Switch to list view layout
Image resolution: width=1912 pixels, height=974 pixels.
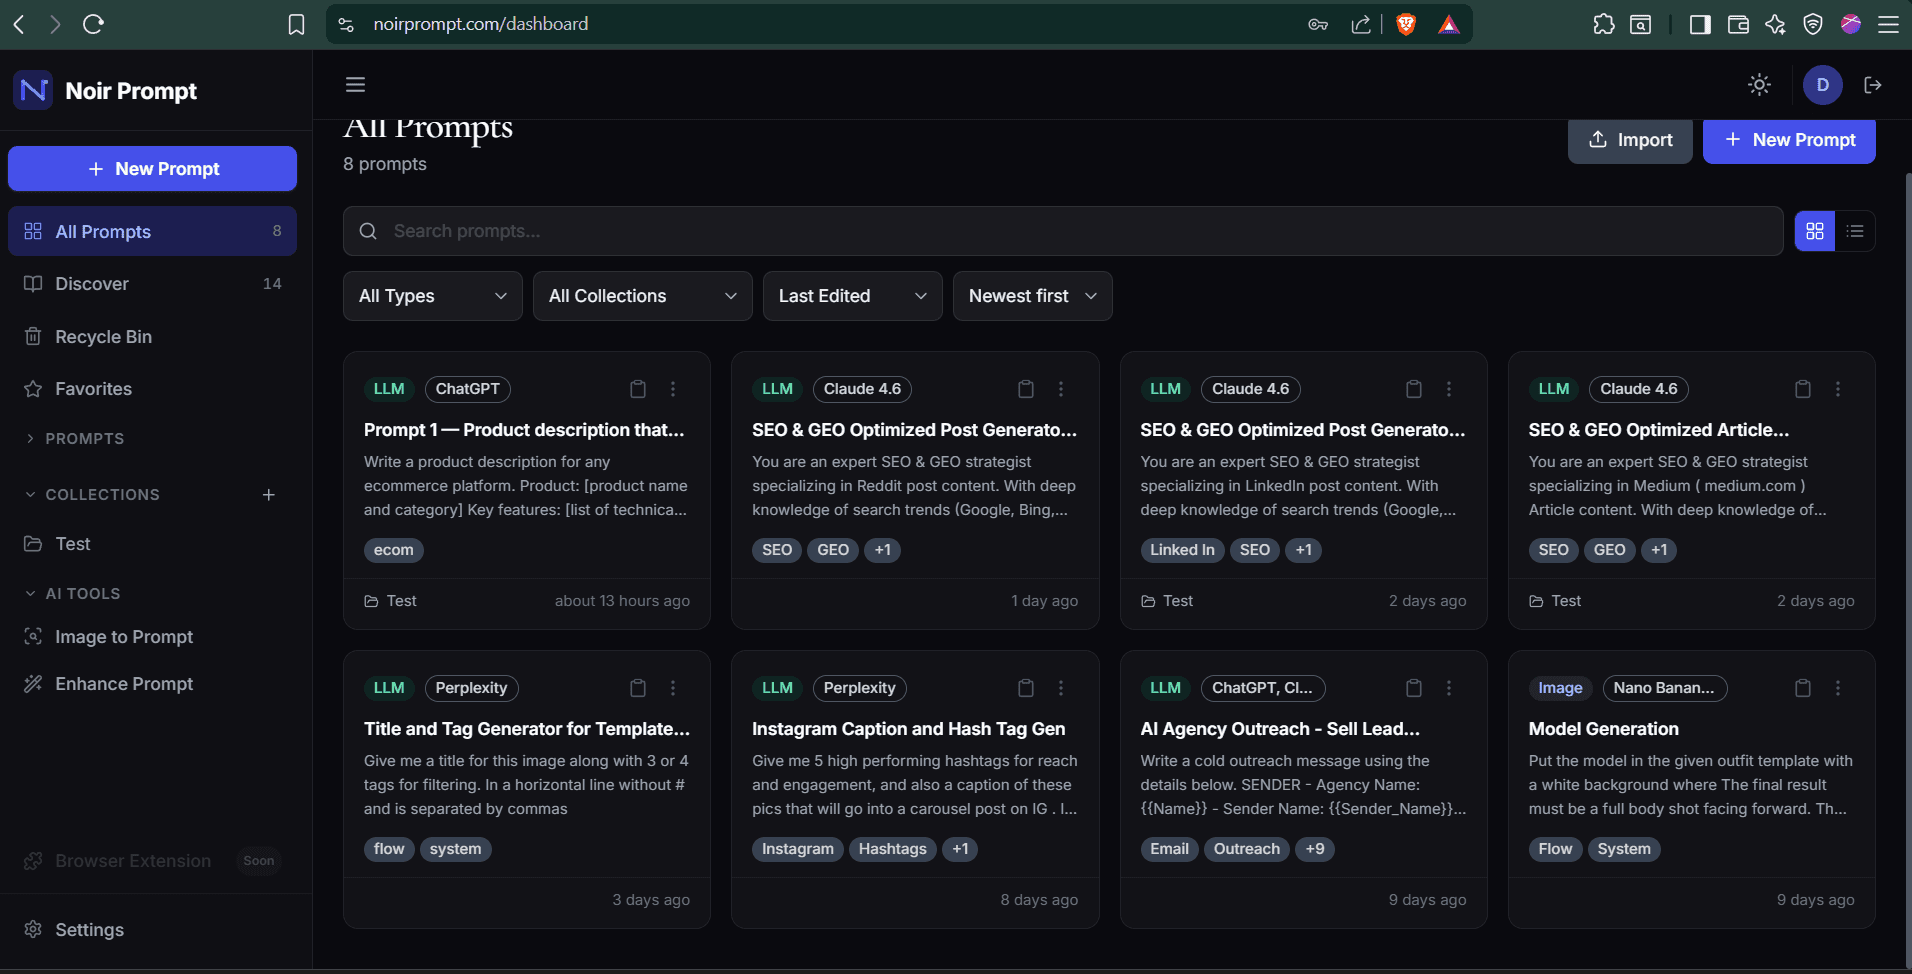(1855, 231)
